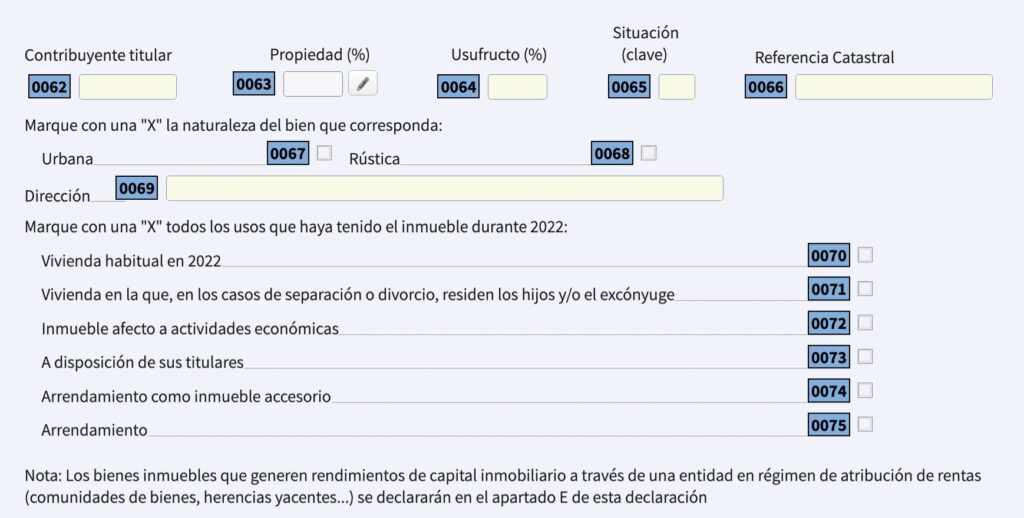Focus the Referencia Catastral field 0066
The width and height of the screenshot is (1024, 518).
[894, 87]
